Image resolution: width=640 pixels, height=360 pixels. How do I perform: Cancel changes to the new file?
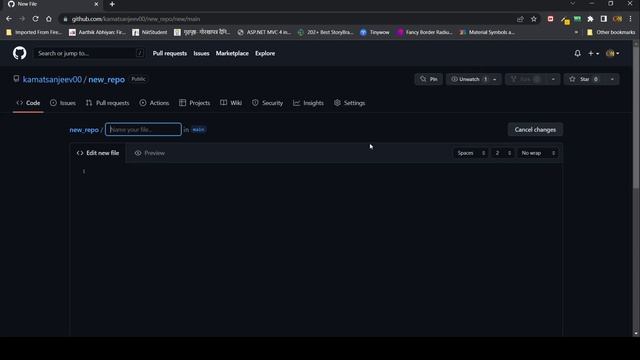coord(535,130)
